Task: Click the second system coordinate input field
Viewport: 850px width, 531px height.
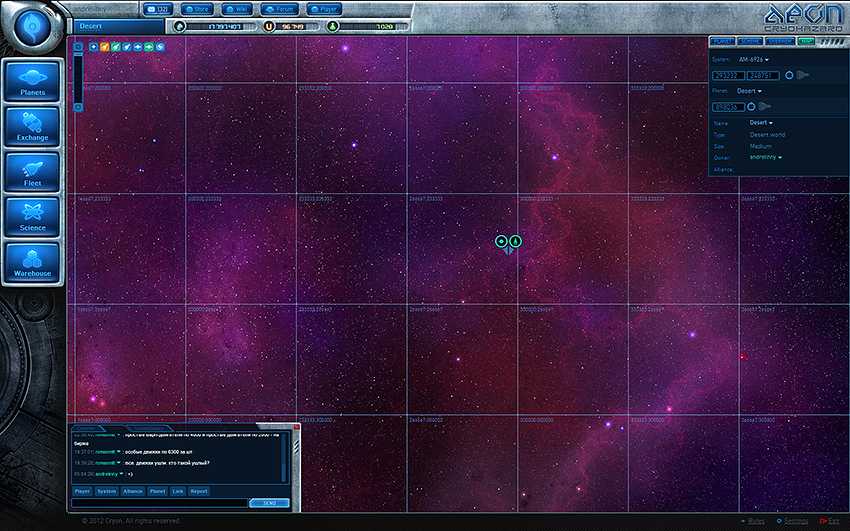Action: click(763, 75)
